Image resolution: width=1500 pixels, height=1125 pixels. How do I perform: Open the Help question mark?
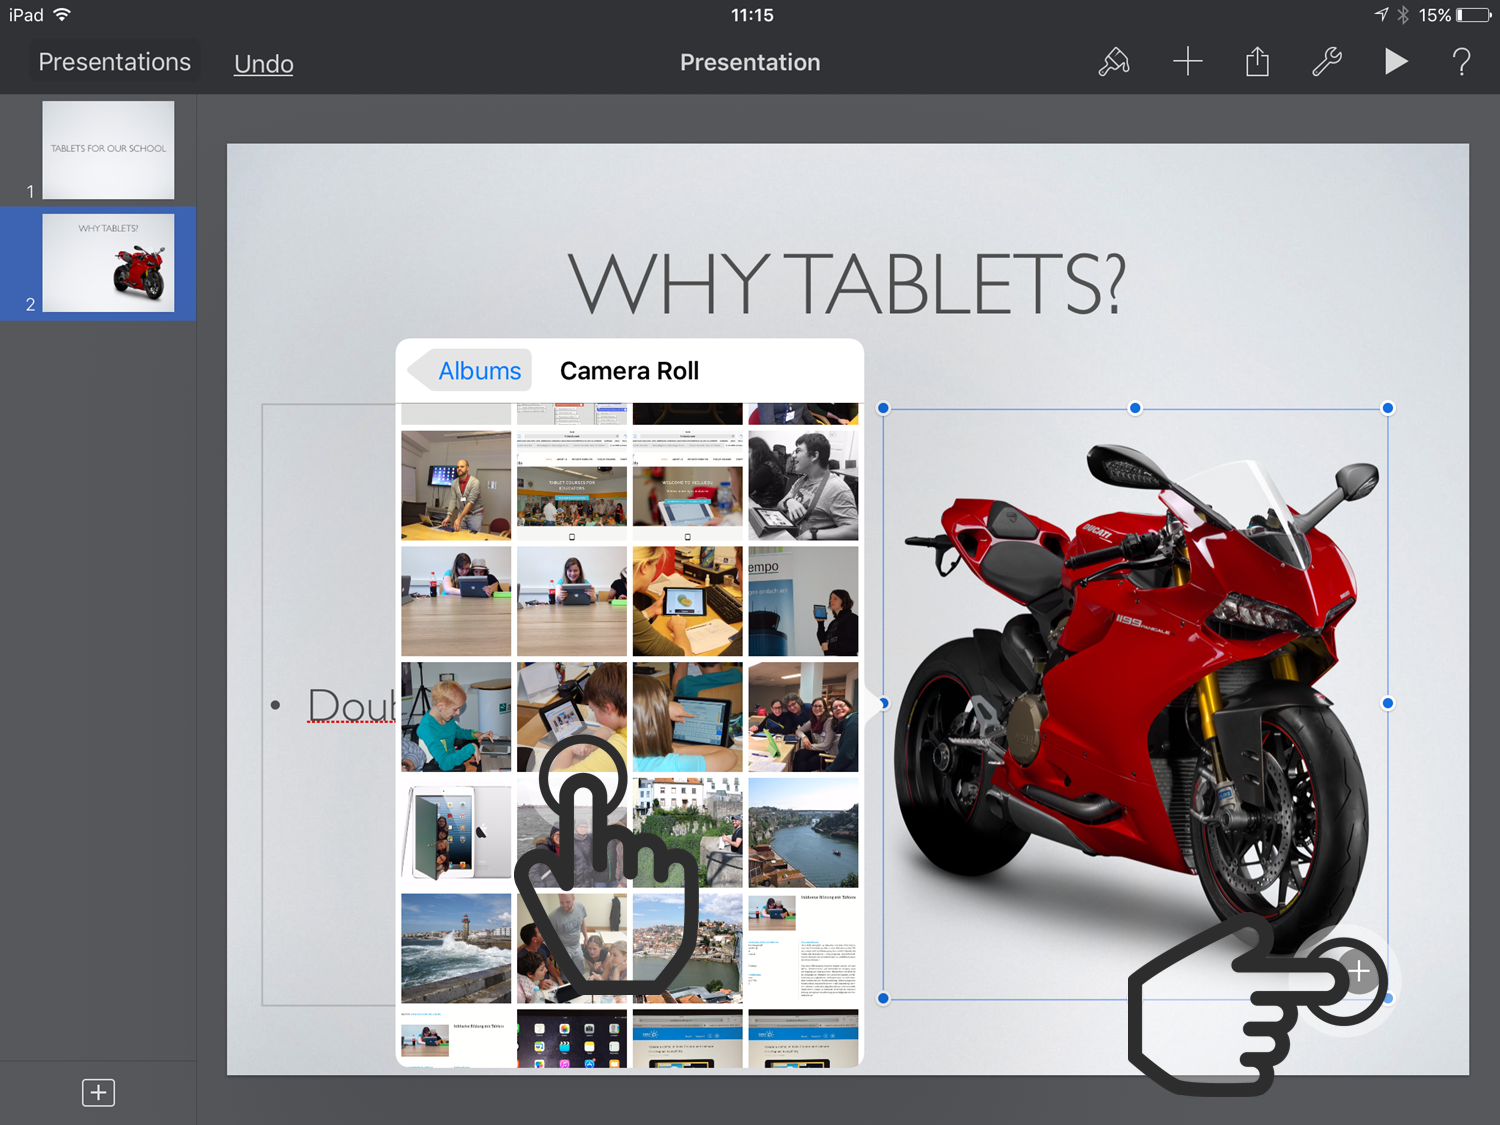pyautogui.click(x=1461, y=62)
